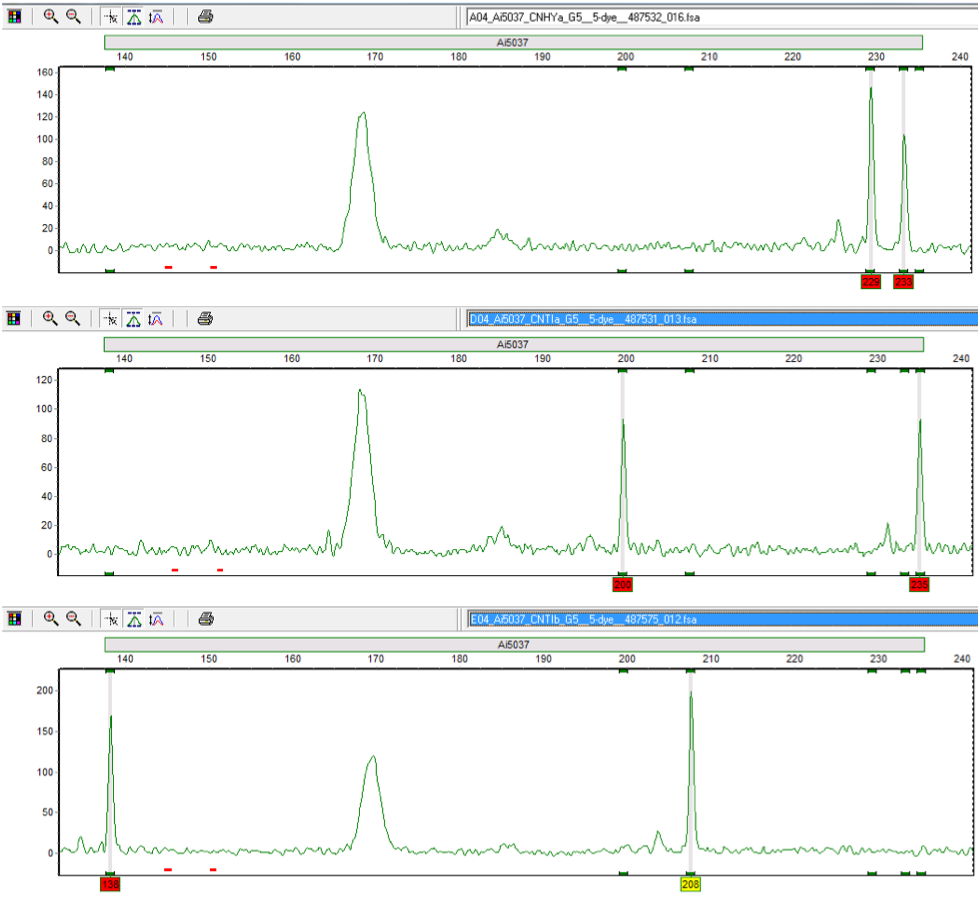
Task: Open dye color palette in middle panel
Action: click(14, 319)
